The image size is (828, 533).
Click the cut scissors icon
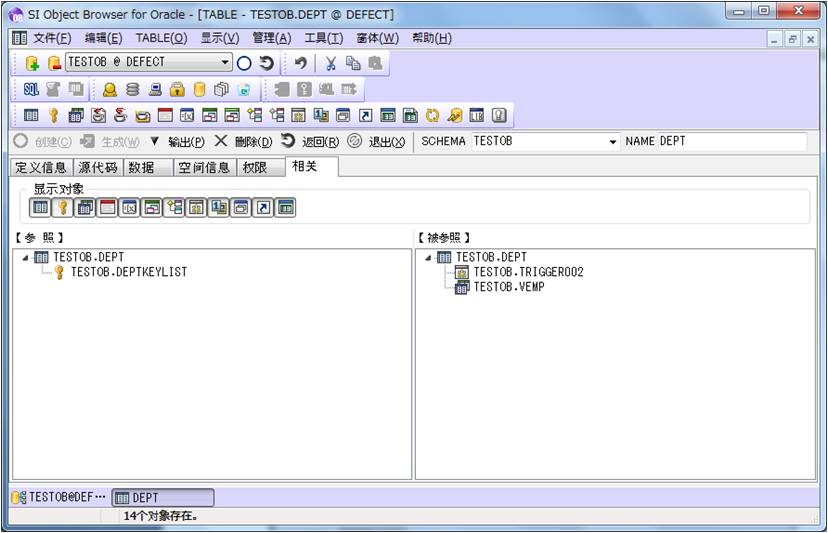330,63
